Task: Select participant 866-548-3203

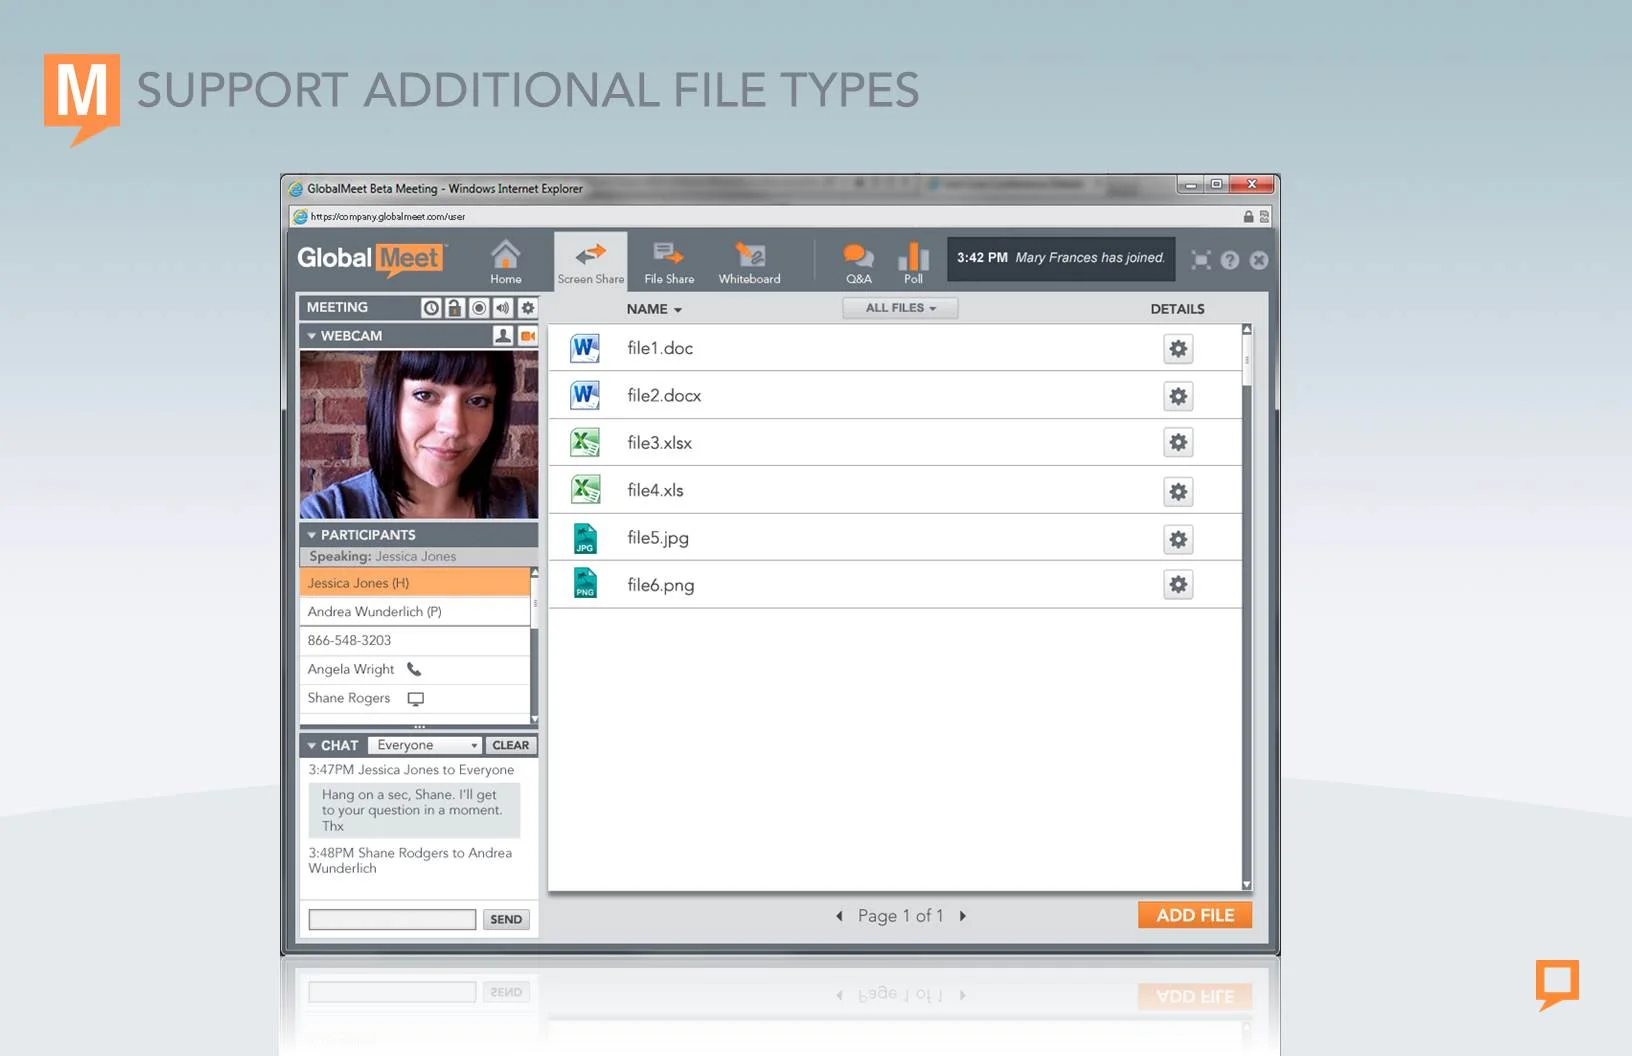Action: point(414,641)
